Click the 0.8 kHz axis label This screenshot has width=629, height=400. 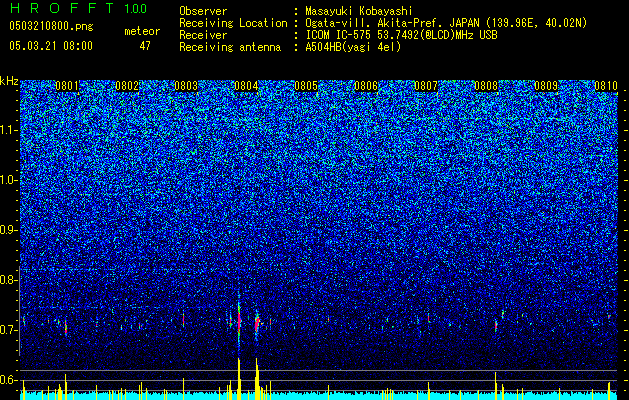pos(9,280)
